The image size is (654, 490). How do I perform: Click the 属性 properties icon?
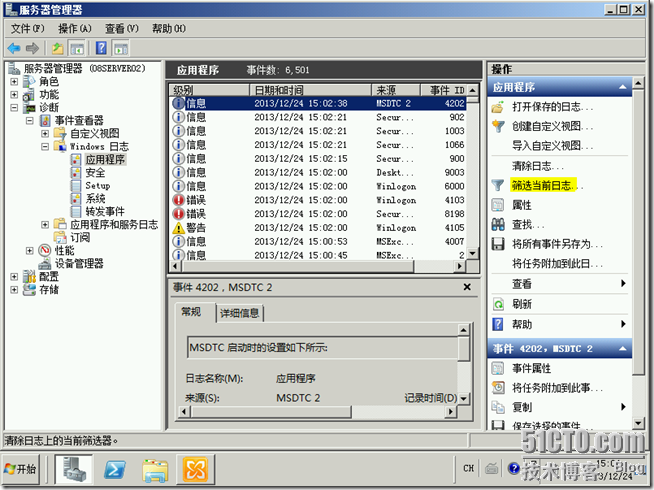tap(498, 205)
